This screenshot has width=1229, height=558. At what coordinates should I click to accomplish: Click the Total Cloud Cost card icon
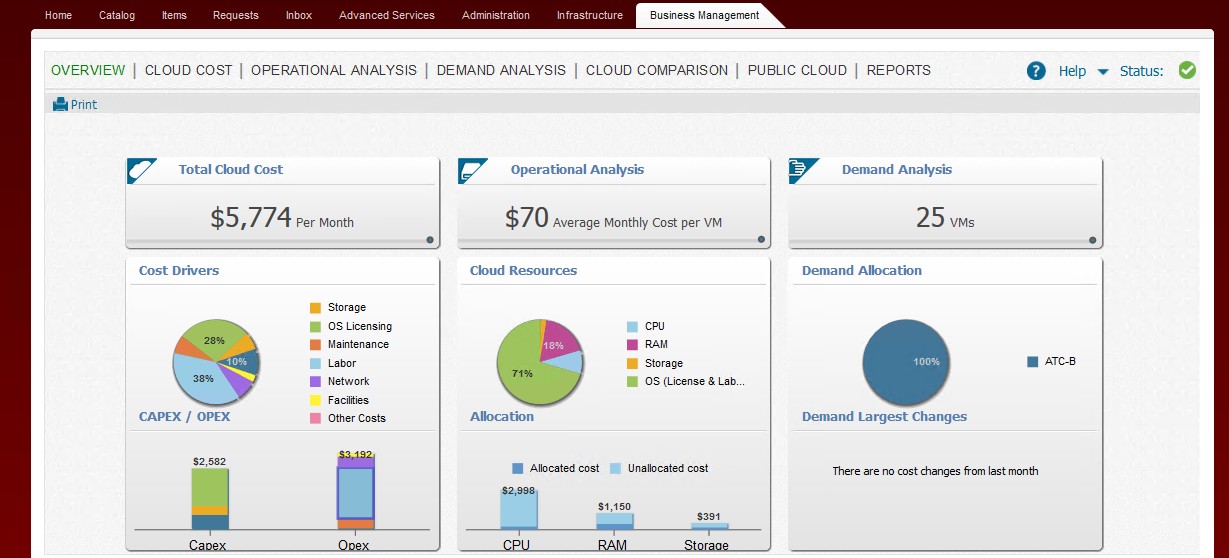(x=142, y=170)
